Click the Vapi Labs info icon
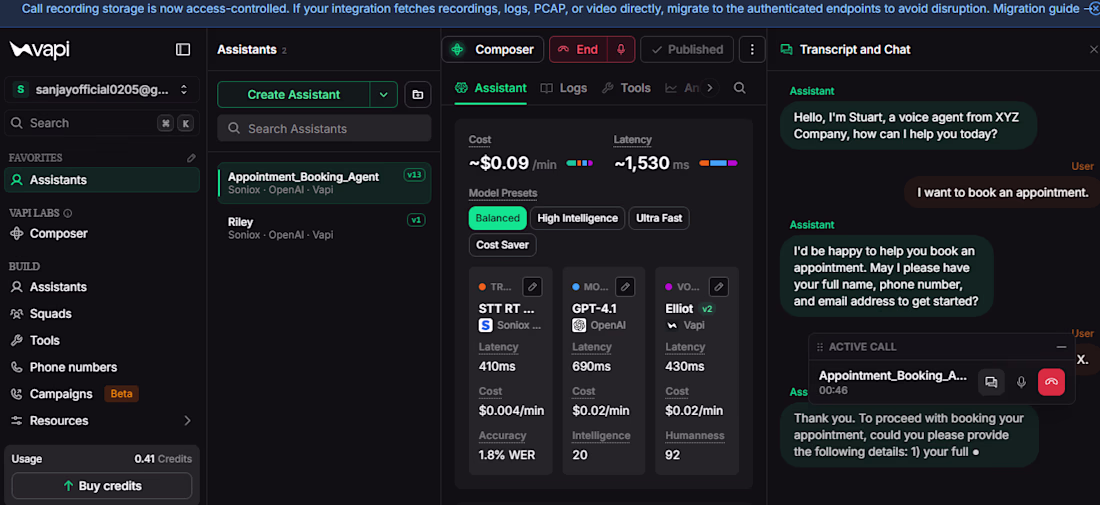1100x505 pixels. [67, 213]
